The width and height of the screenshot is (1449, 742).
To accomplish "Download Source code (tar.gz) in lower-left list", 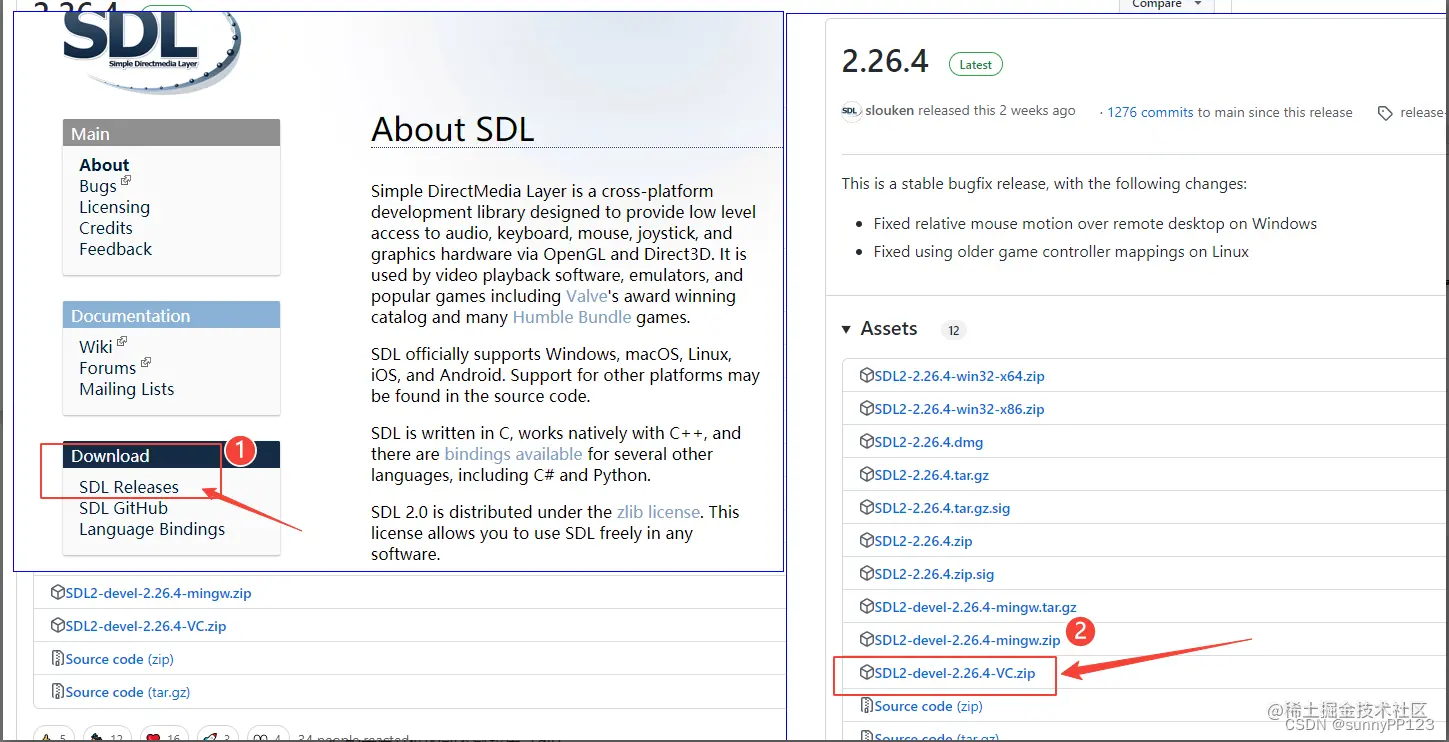I will [x=128, y=692].
